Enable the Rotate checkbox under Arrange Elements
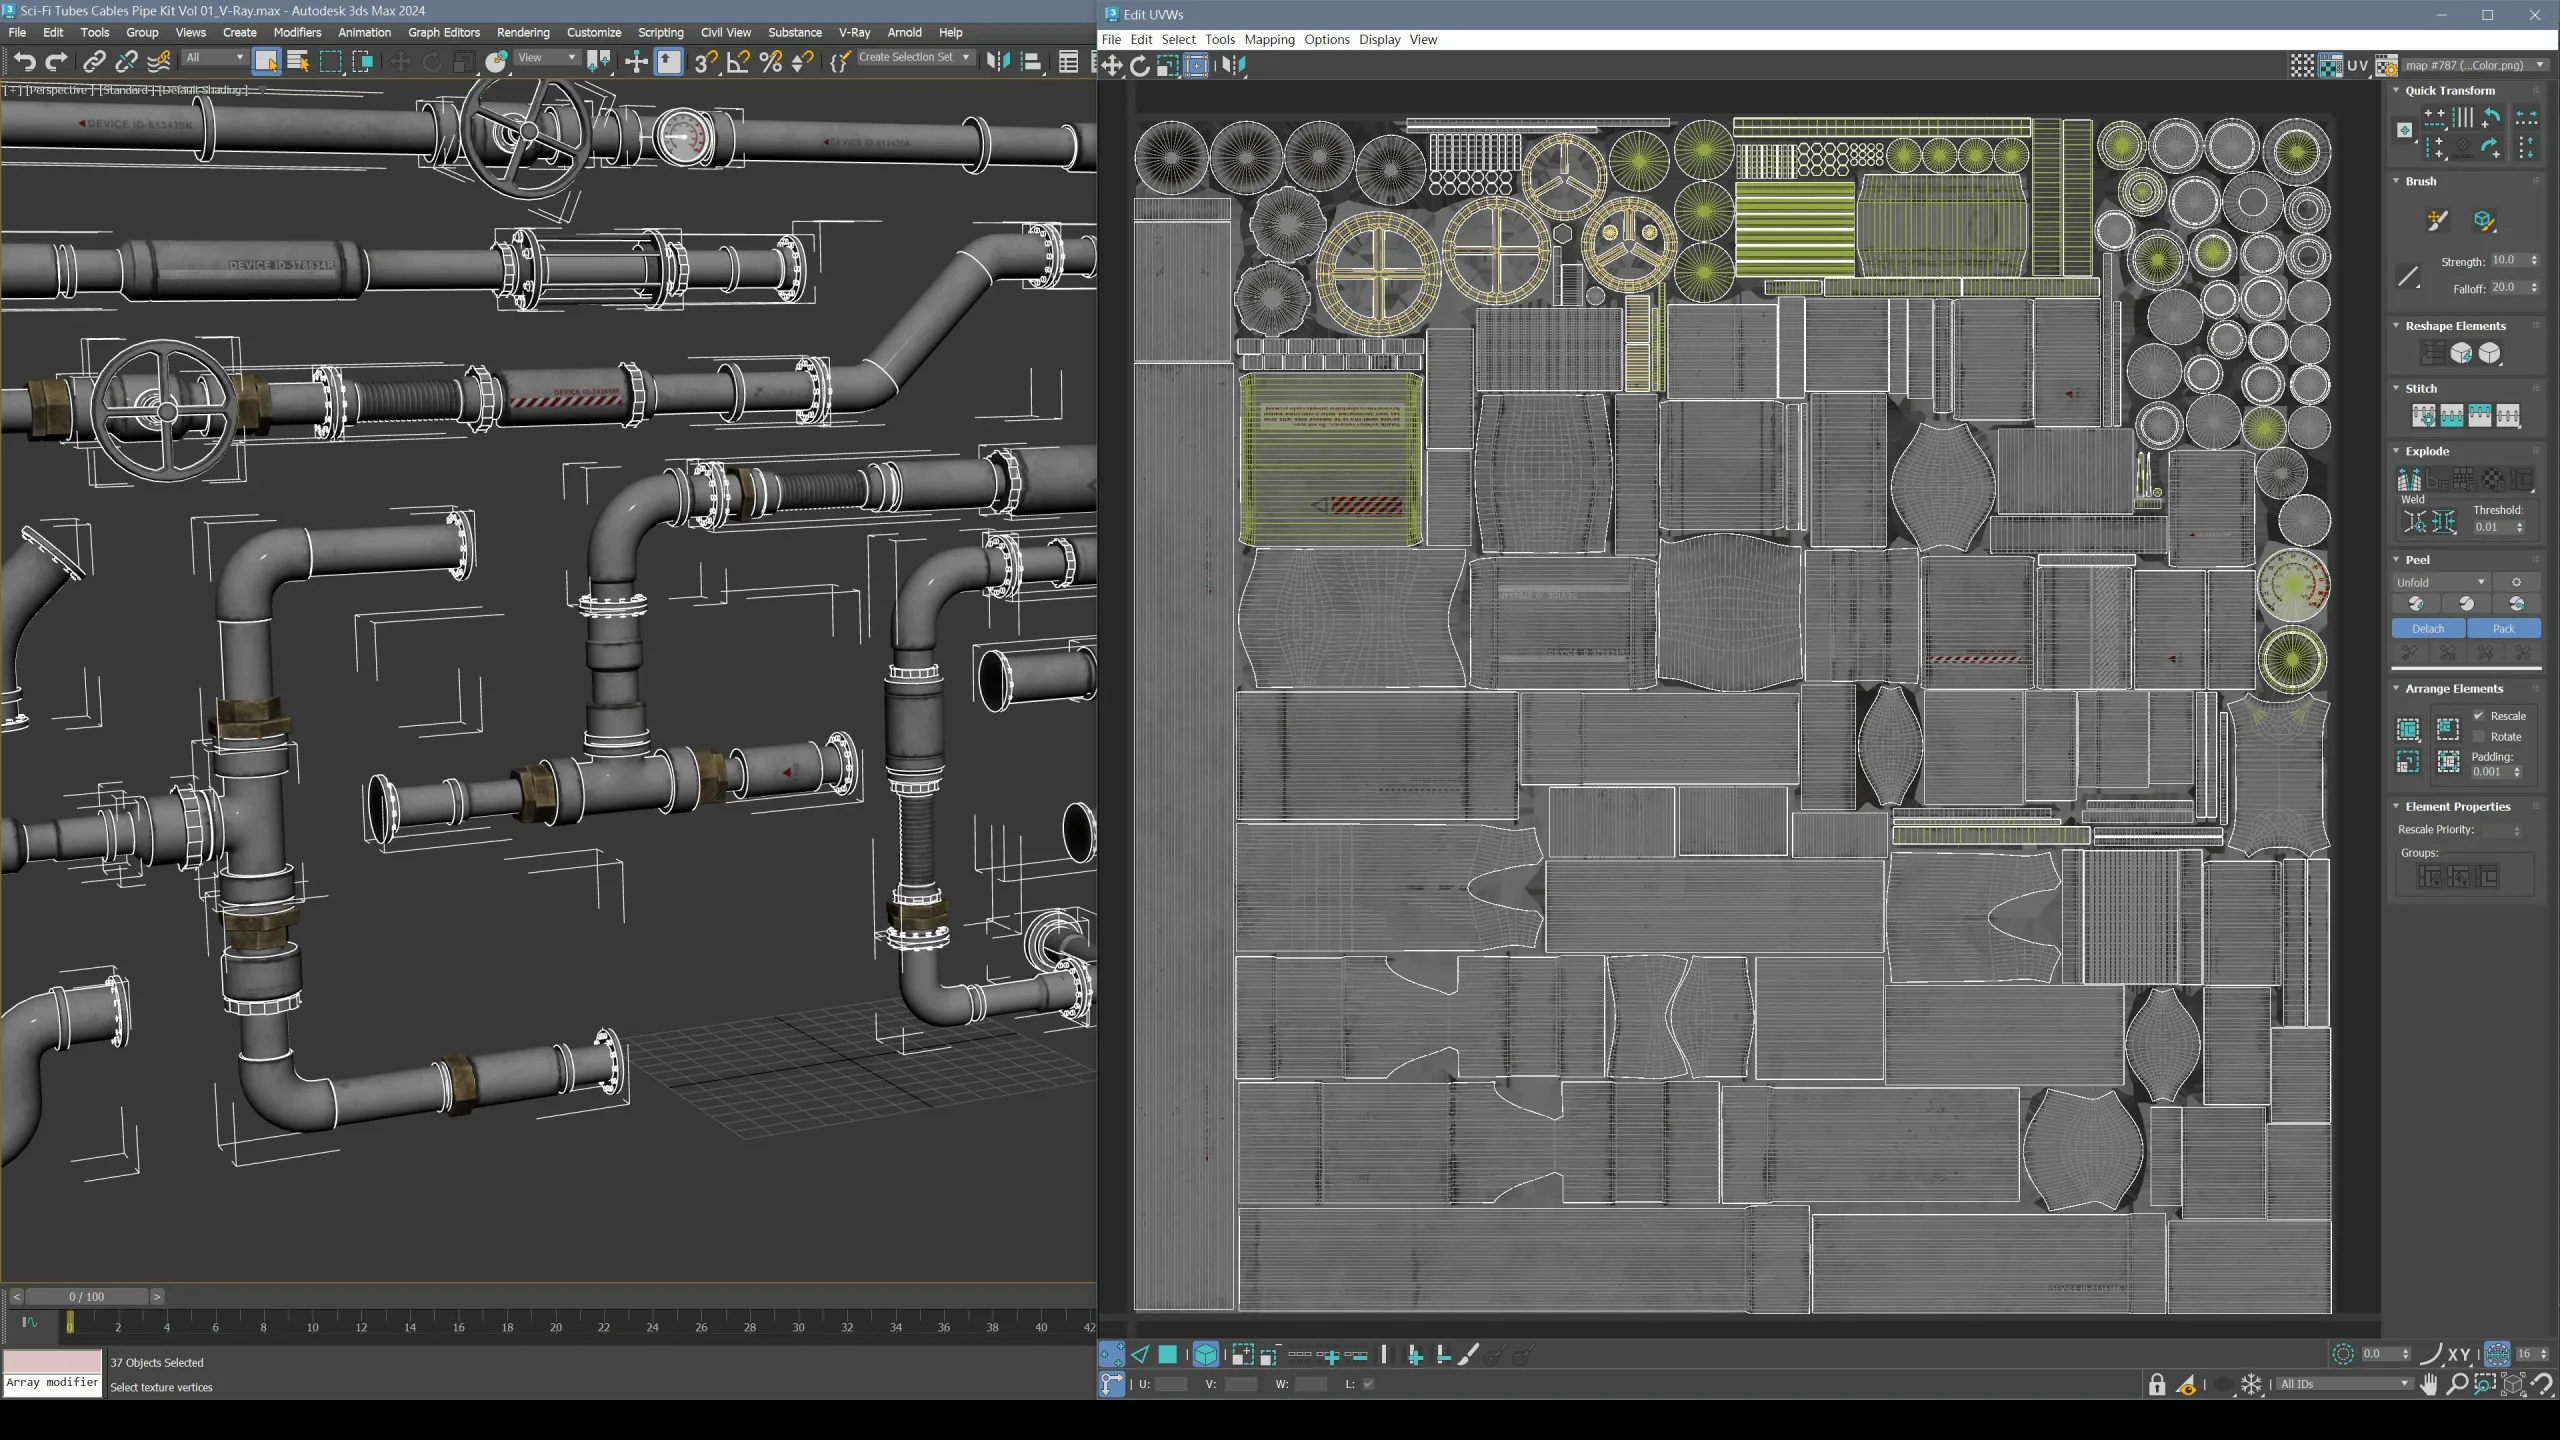Viewport: 2560px width, 1440px height. [x=2480, y=736]
